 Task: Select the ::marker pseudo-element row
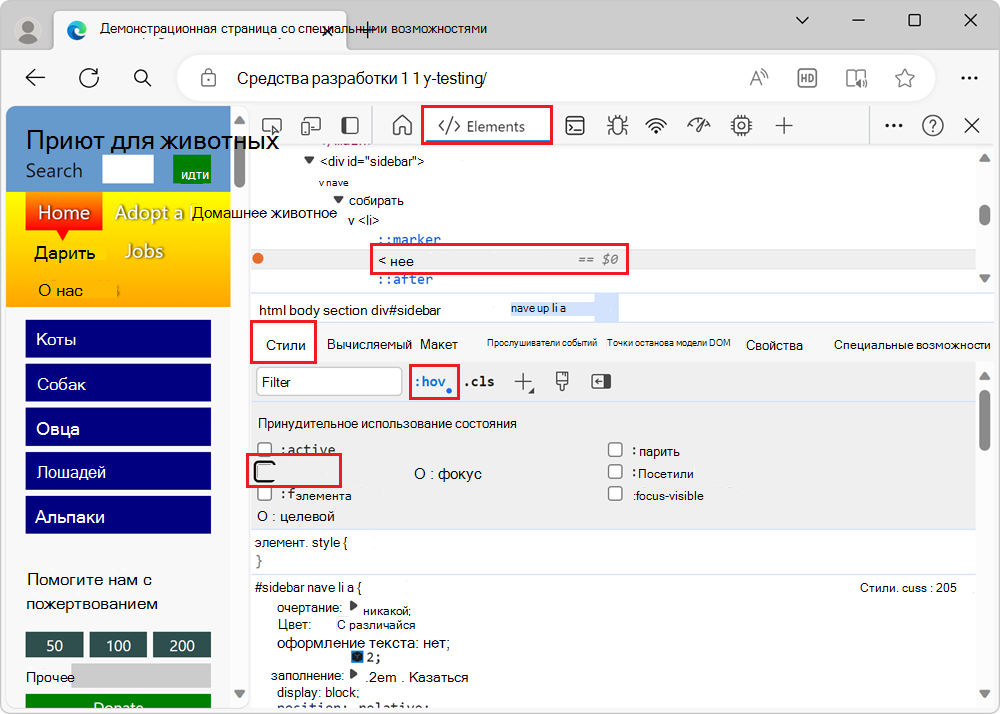pyautogui.click(x=409, y=240)
